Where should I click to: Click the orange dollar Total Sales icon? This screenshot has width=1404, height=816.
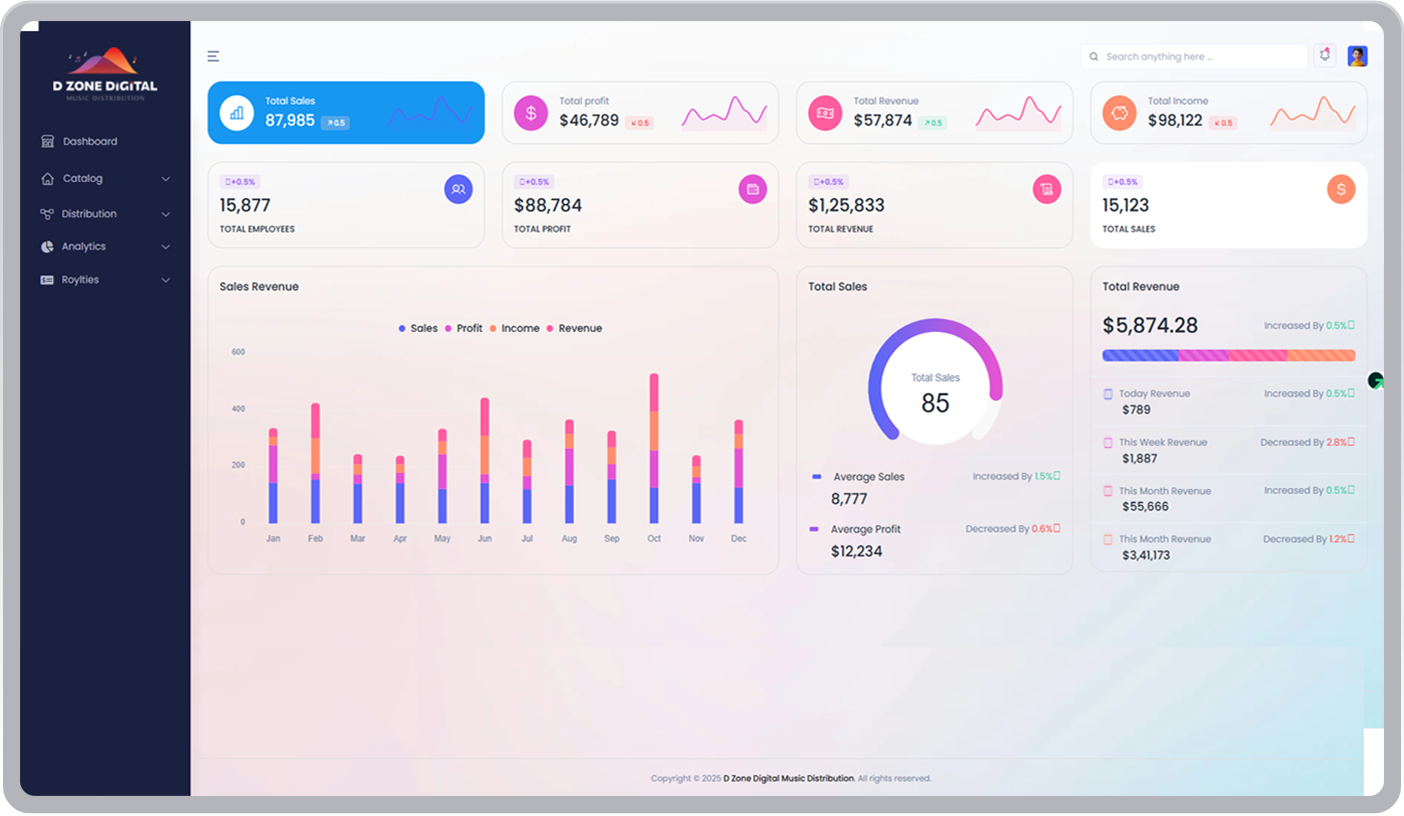point(1340,189)
